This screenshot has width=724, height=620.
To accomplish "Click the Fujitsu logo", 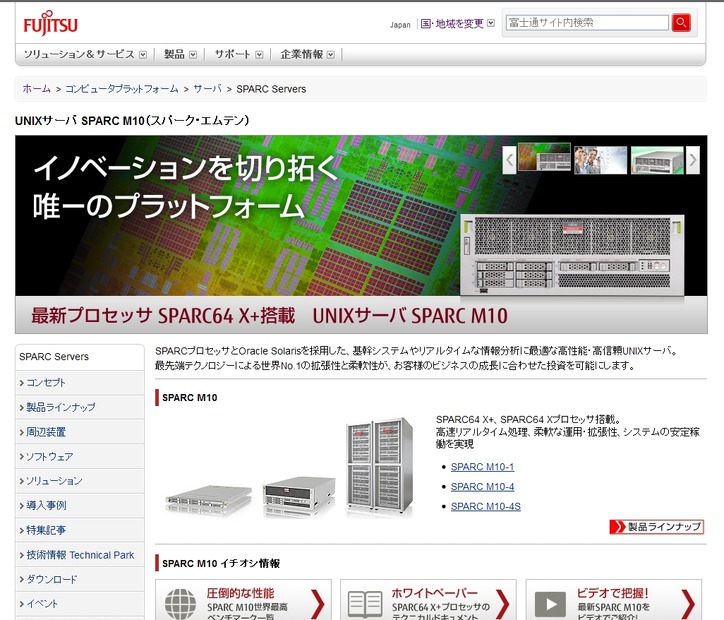I will (51, 23).
